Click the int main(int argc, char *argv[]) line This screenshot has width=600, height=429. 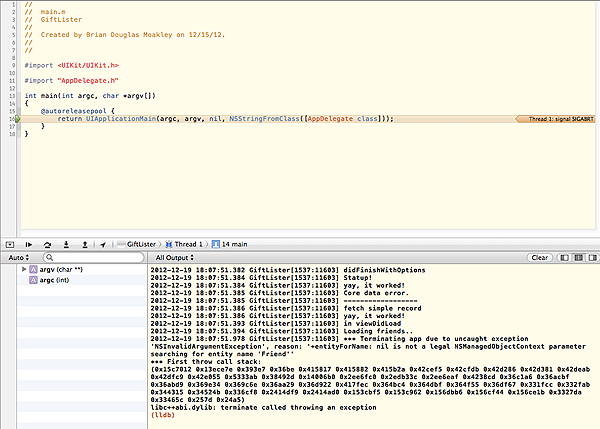pyautogui.click(x=90, y=96)
